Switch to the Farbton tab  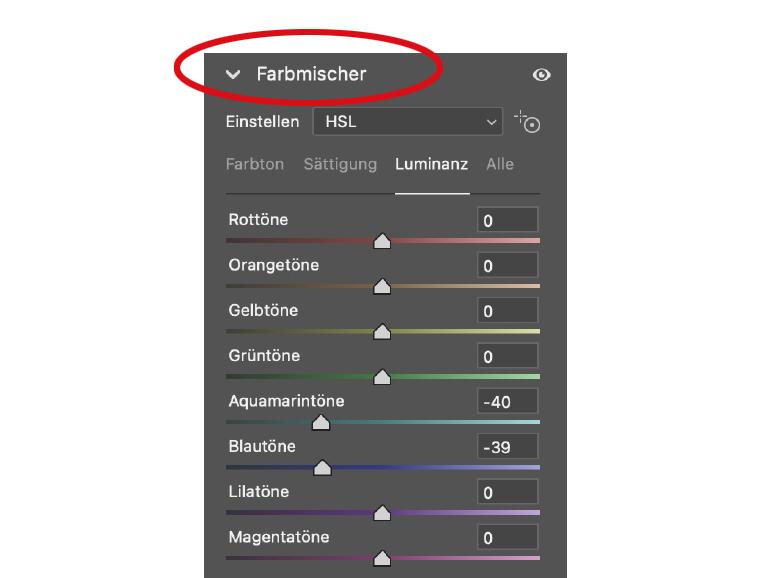tap(255, 164)
